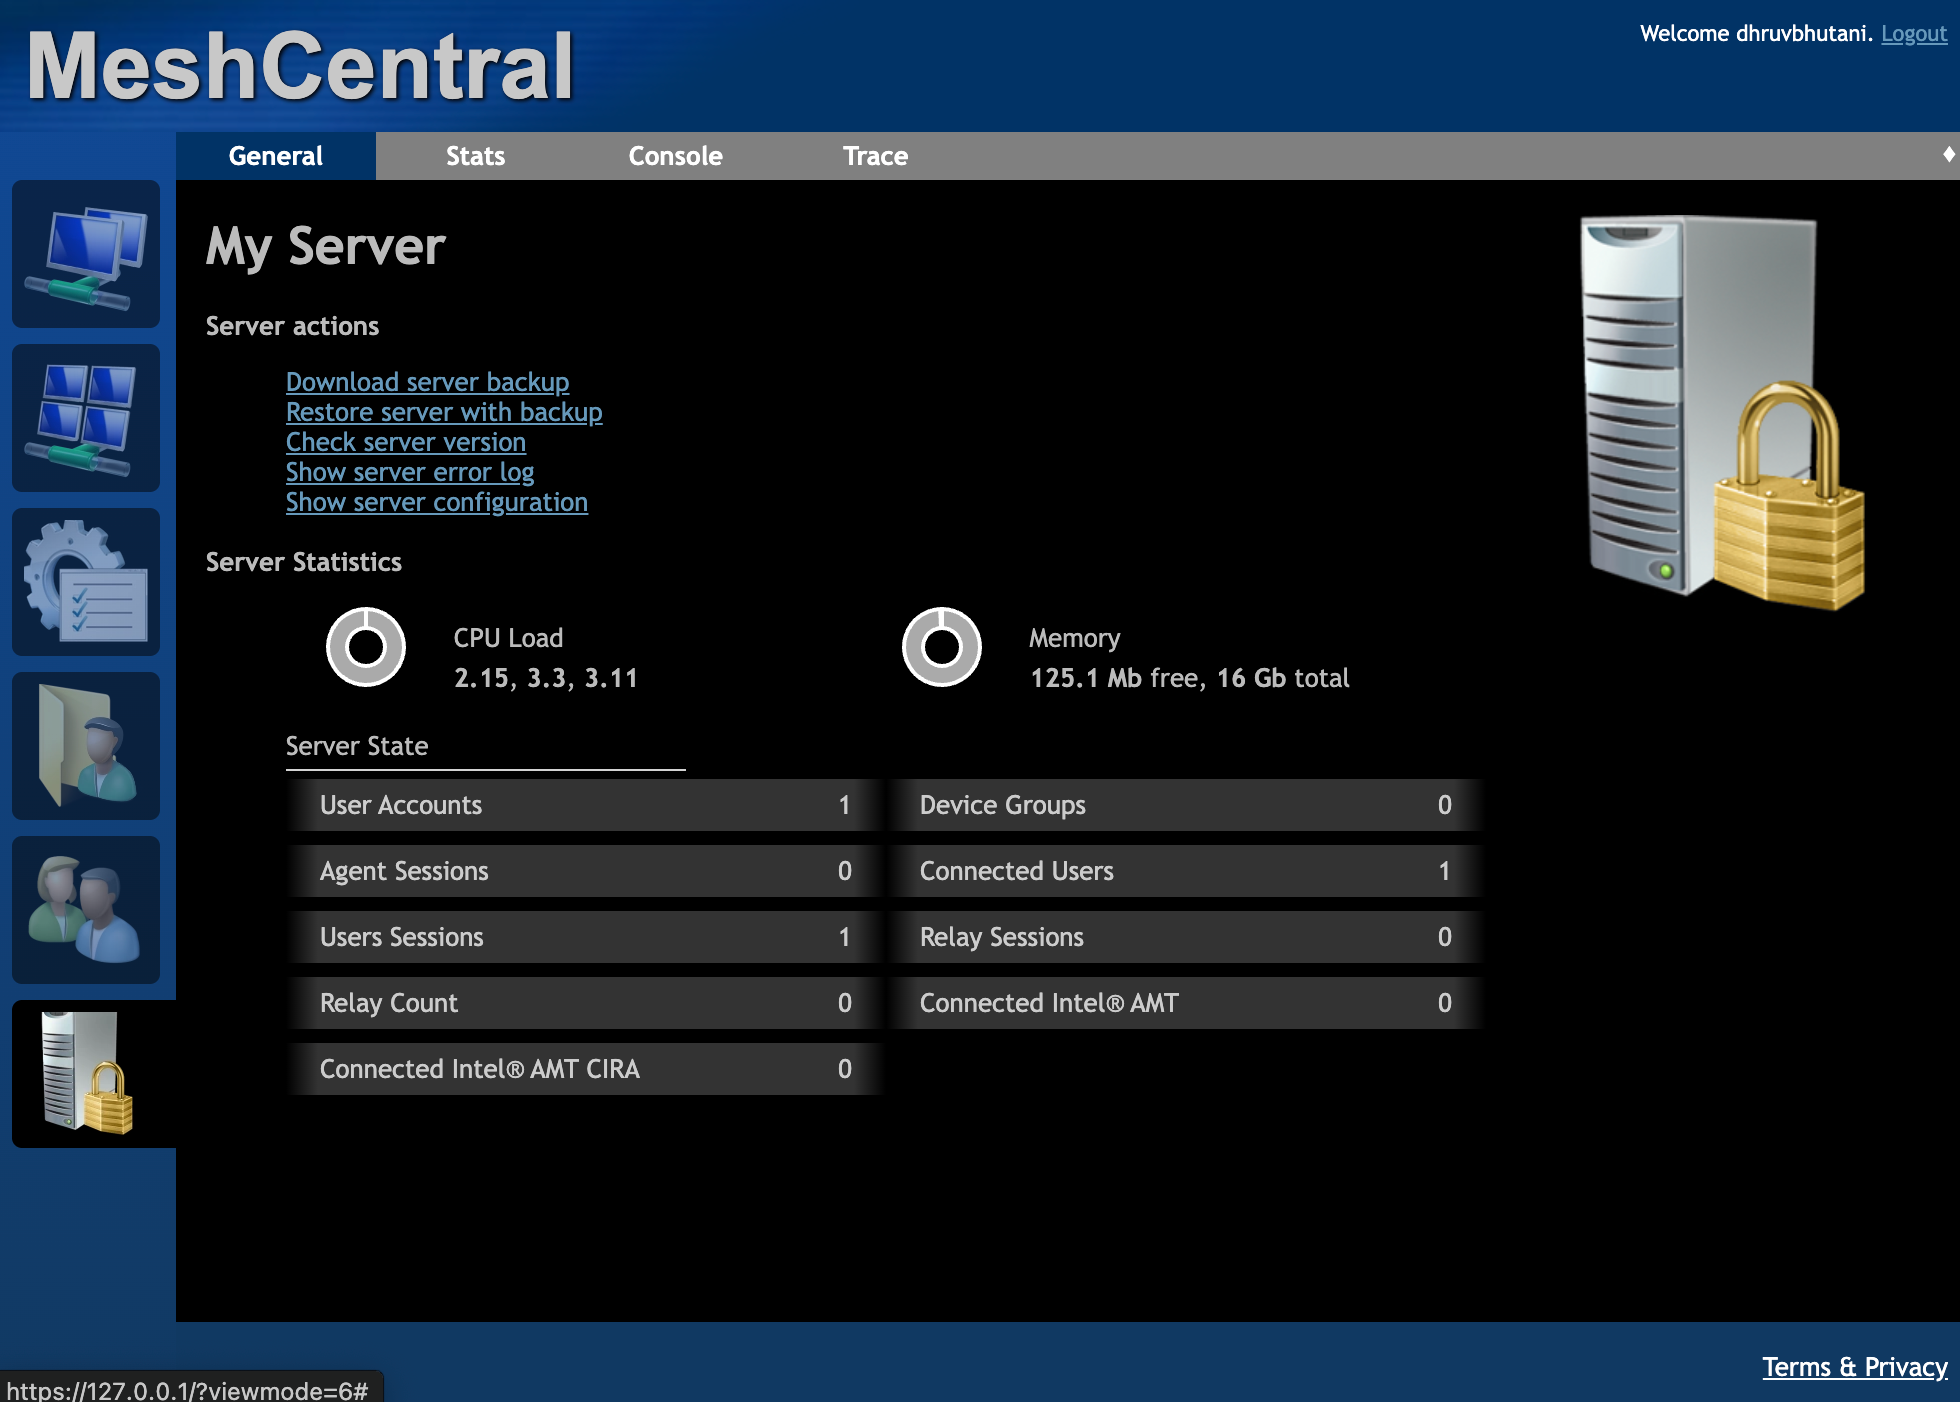
Task: Click the memory value 125.1 Mb free
Action: [1114, 678]
